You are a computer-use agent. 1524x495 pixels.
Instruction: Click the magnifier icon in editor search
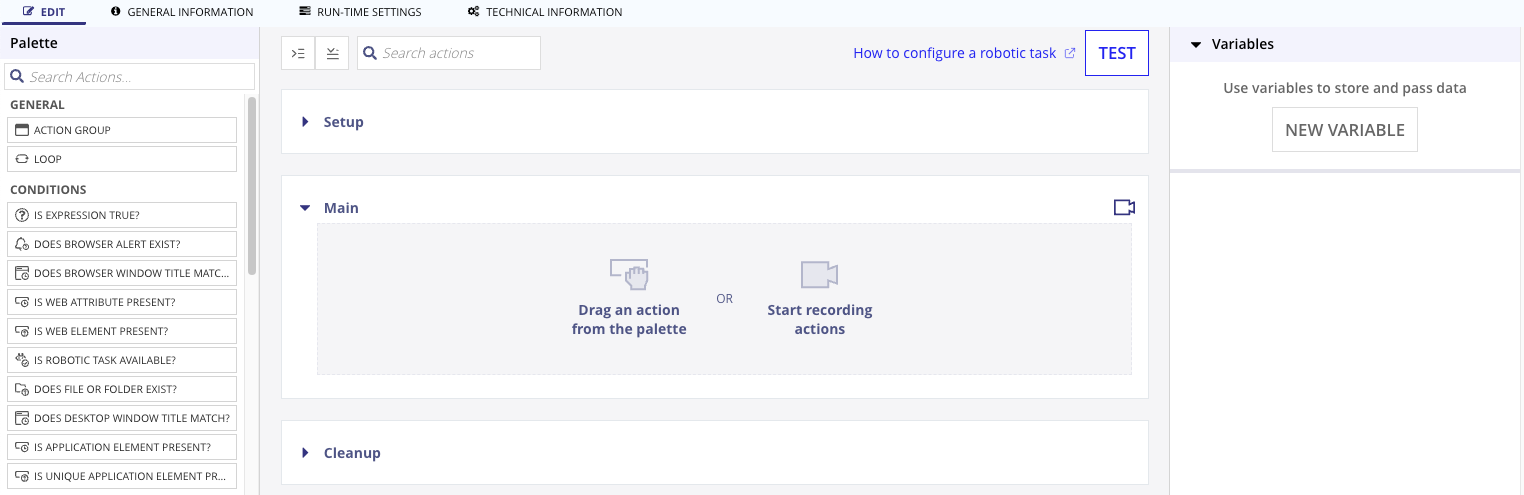click(x=369, y=54)
